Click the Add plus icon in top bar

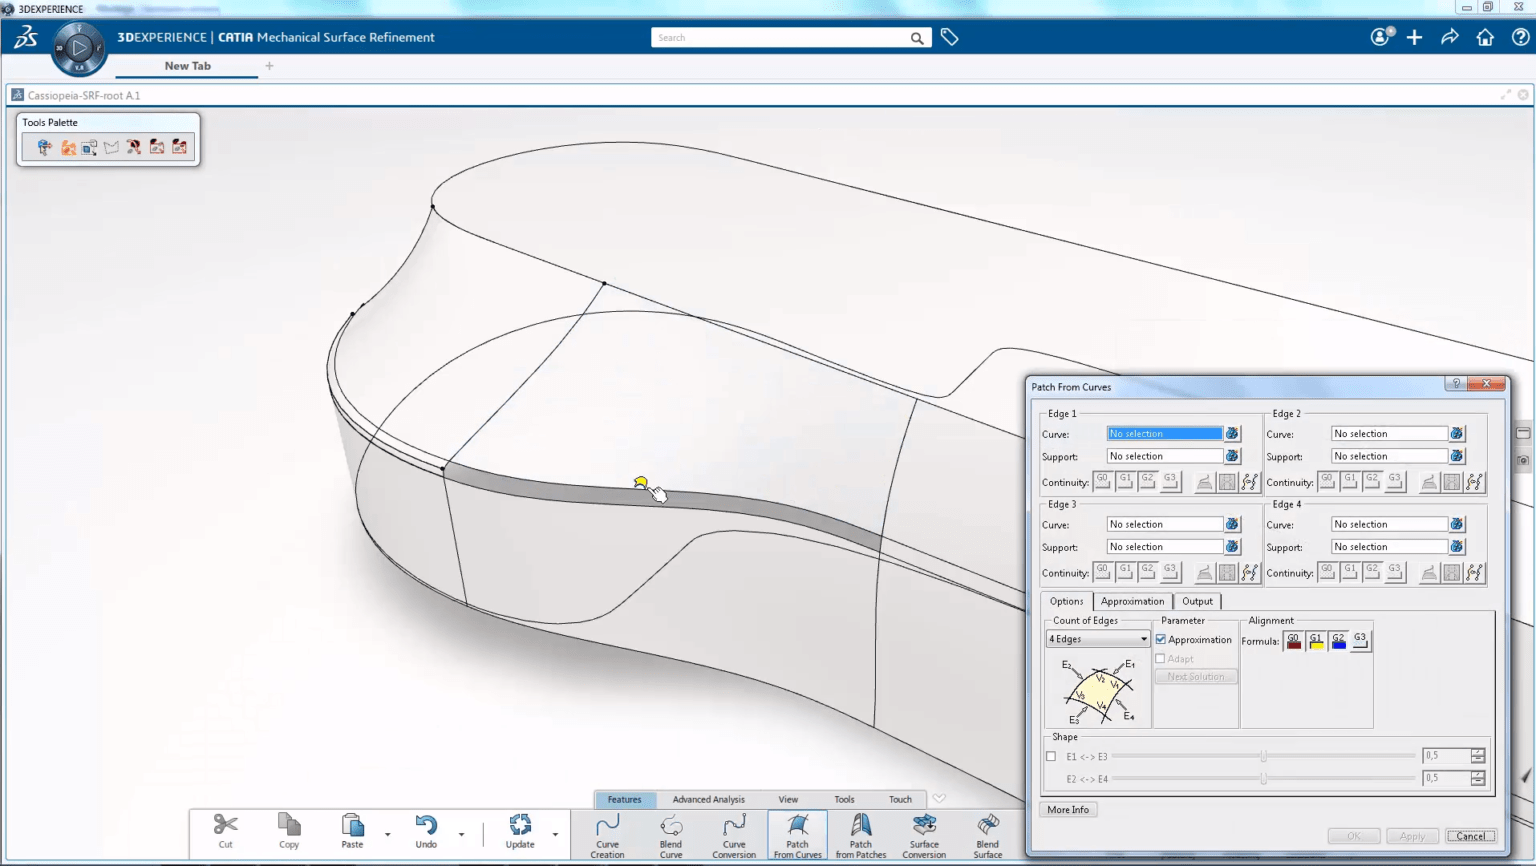pos(1414,37)
